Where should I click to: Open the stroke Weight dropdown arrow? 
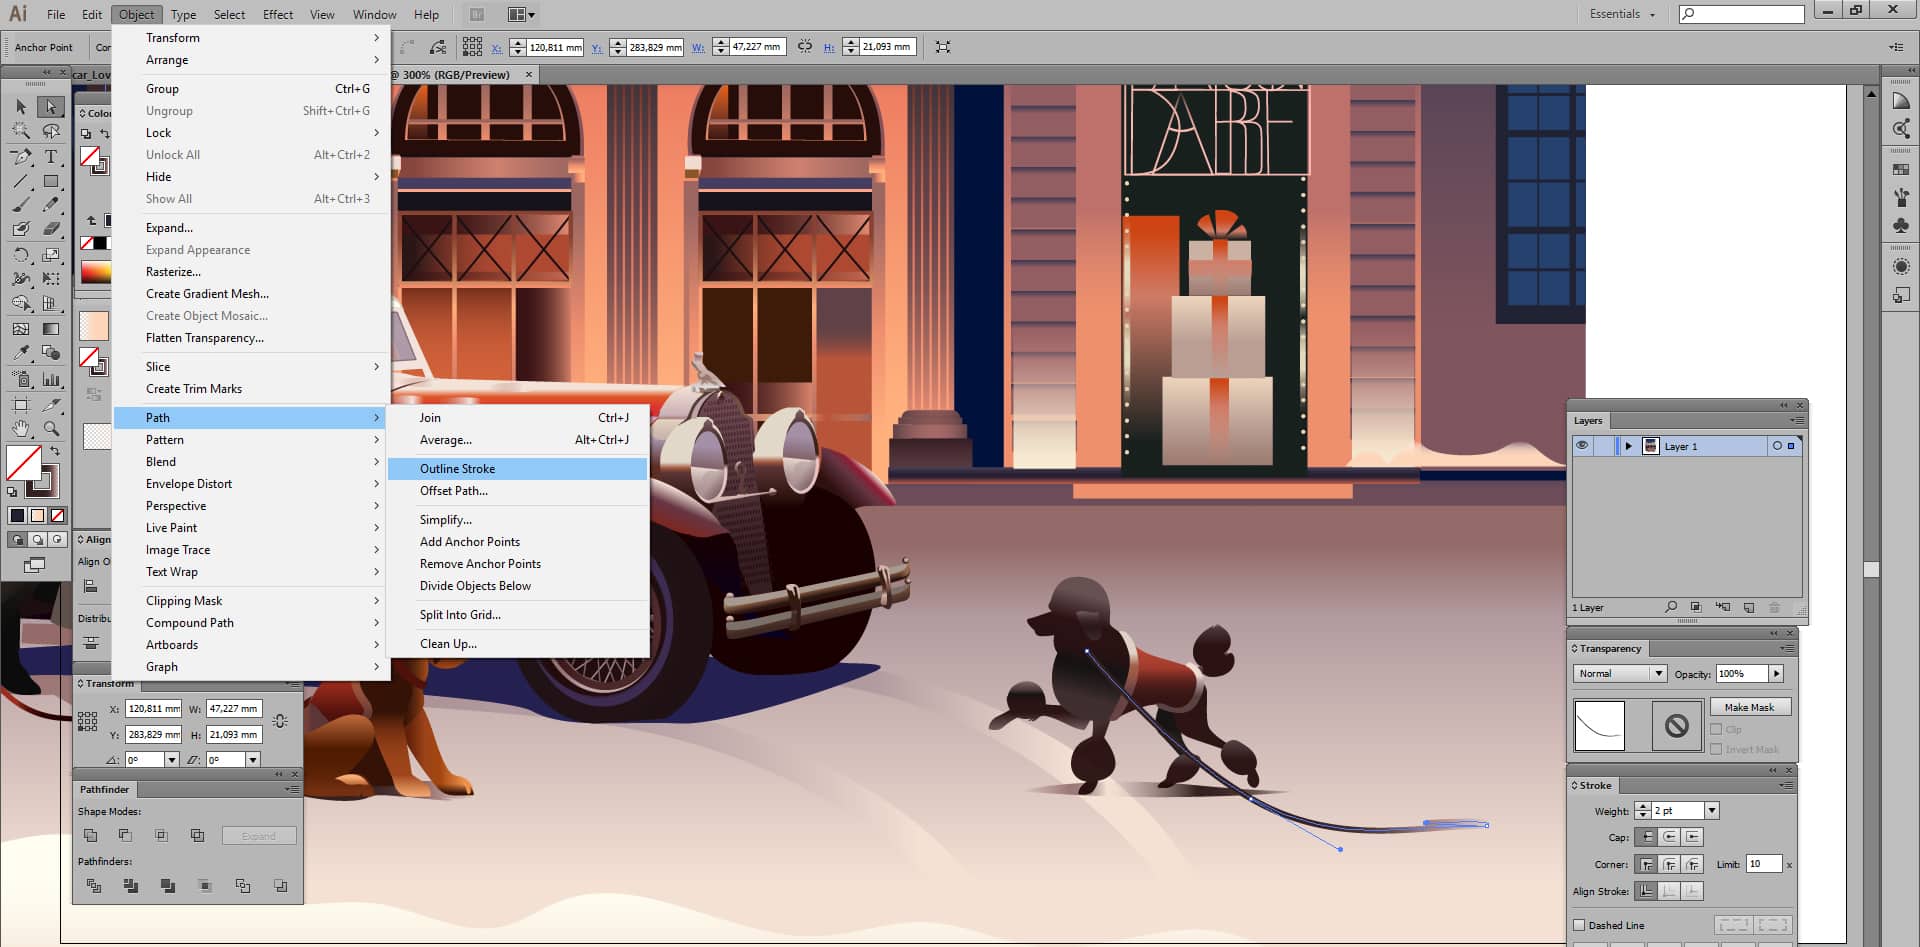(x=1712, y=811)
